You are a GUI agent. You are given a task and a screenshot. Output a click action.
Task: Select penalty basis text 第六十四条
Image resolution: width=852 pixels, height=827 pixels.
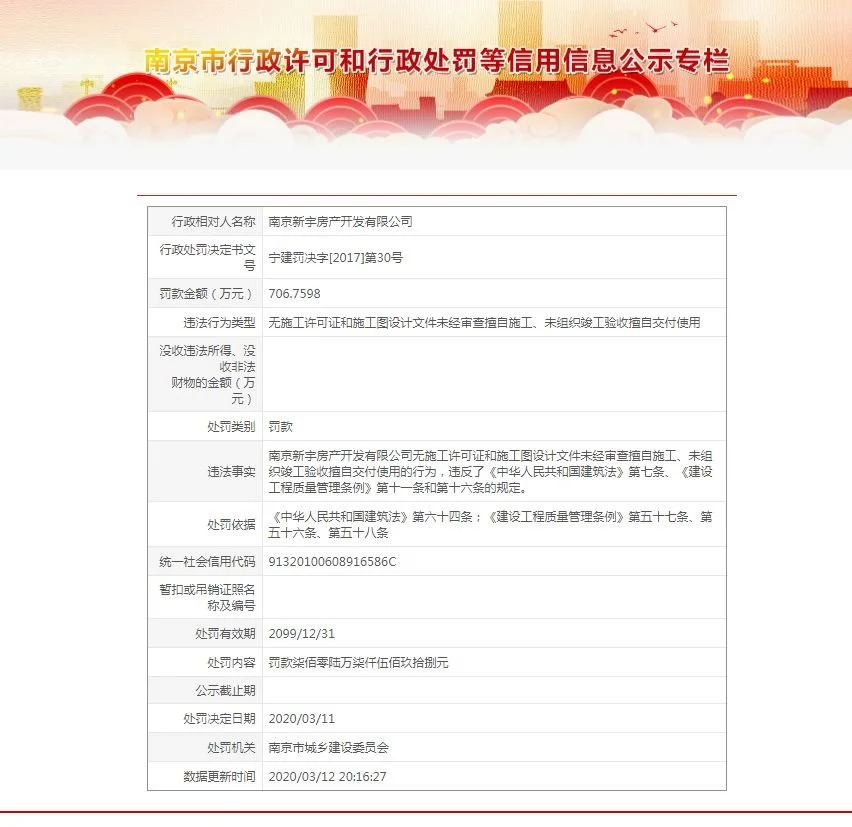click(x=442, y=517)
